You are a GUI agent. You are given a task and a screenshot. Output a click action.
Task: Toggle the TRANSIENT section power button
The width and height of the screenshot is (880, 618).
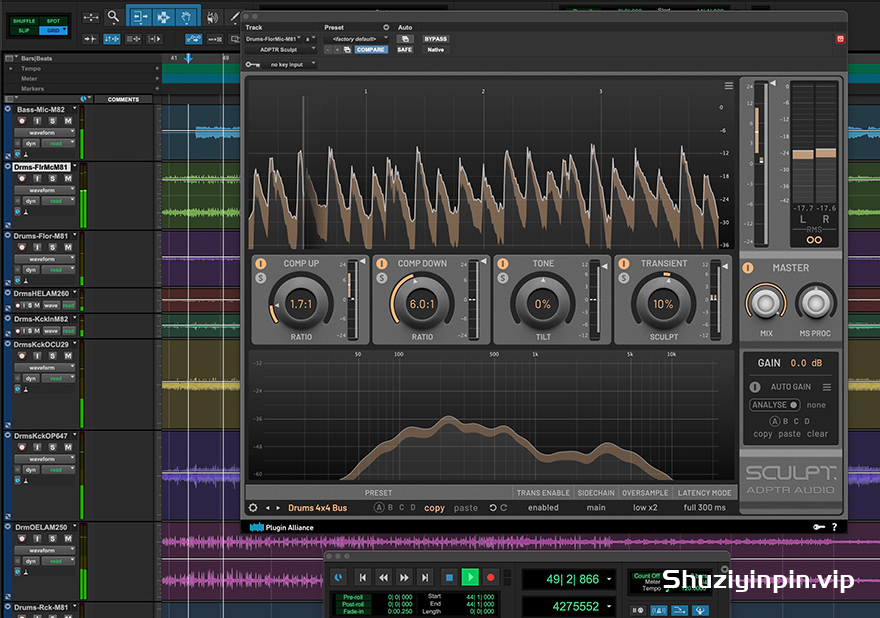[624, 263]
